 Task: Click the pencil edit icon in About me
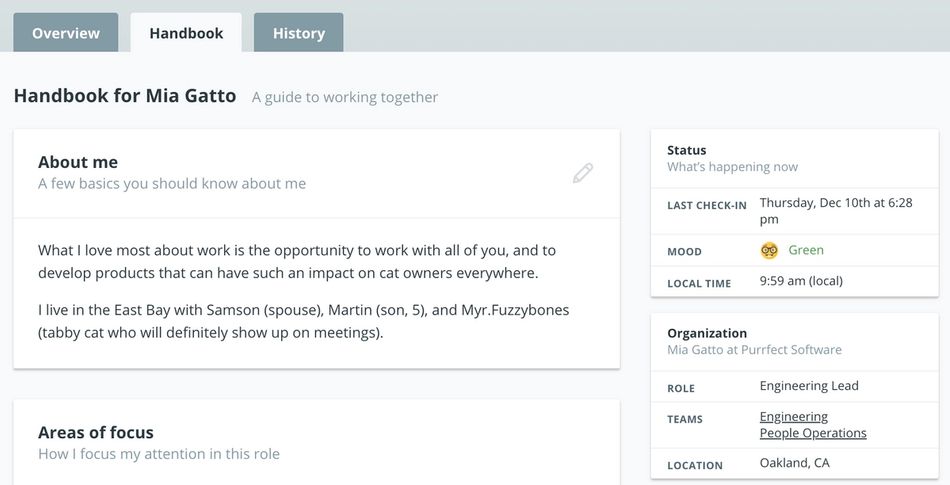(583, 173)
